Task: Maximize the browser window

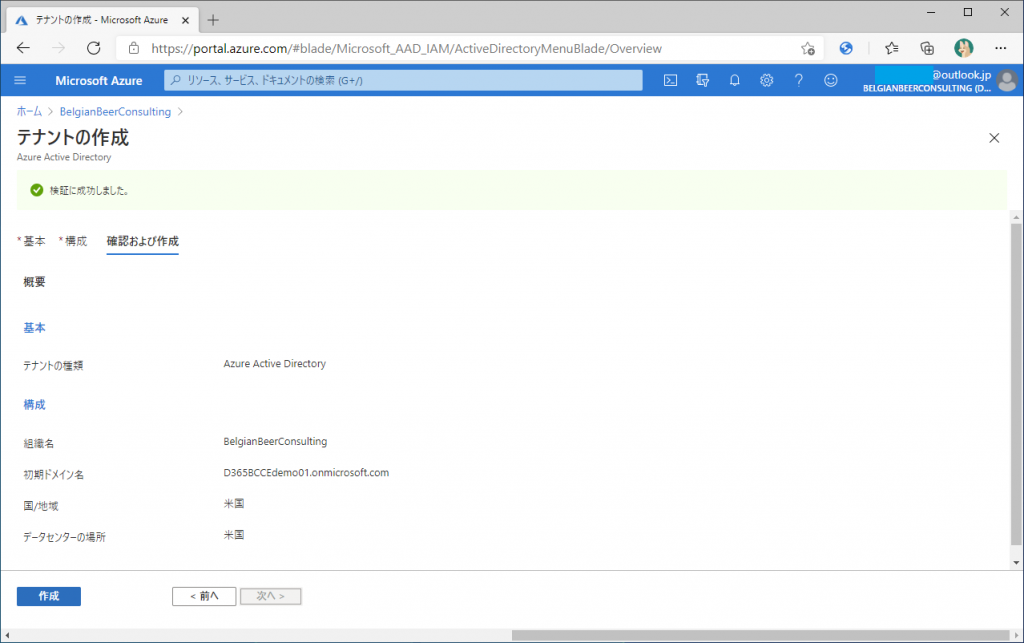Action: coord(968,12)
